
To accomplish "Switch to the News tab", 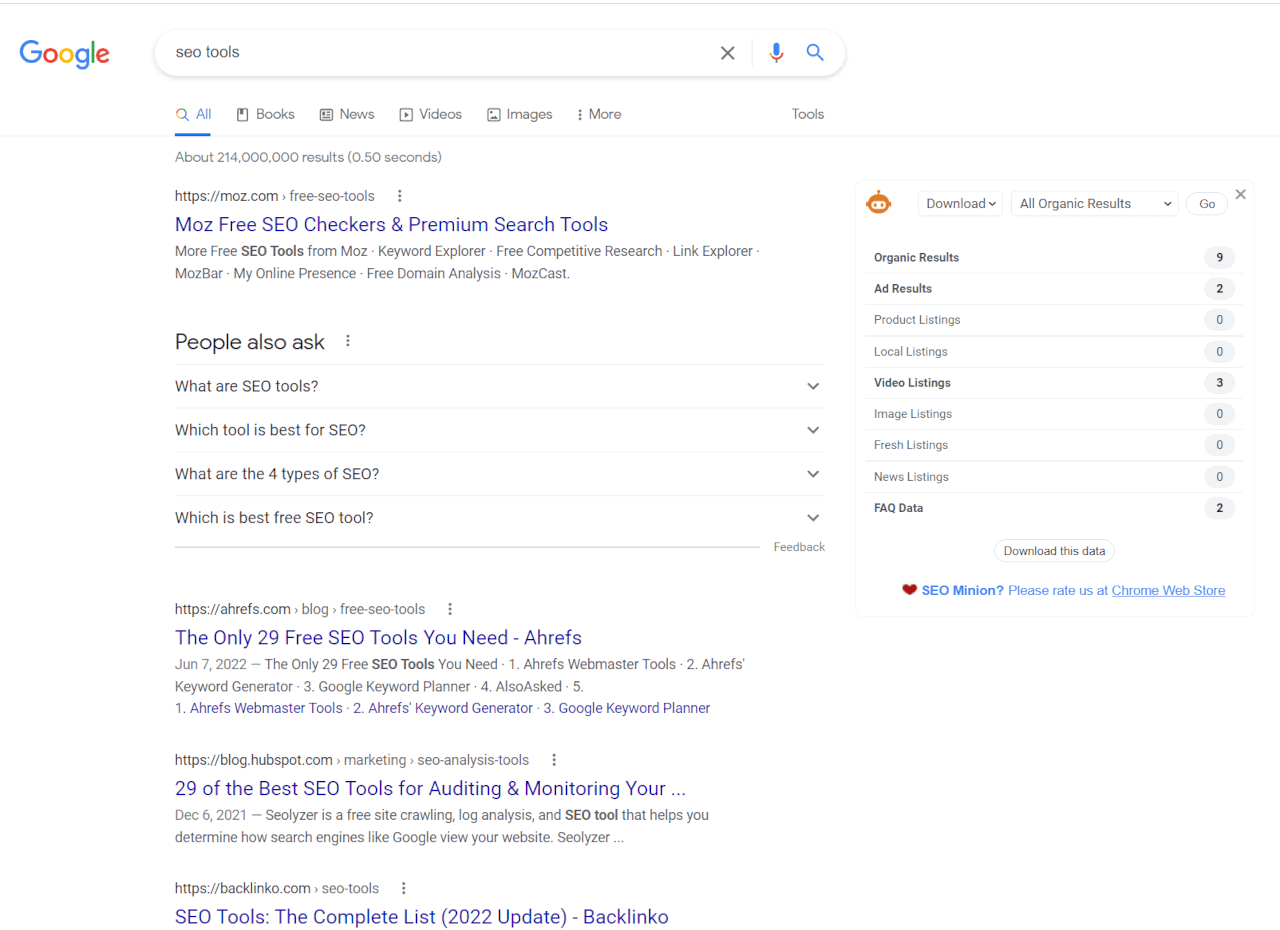I will pyautogui.click(x=346, y=114).
